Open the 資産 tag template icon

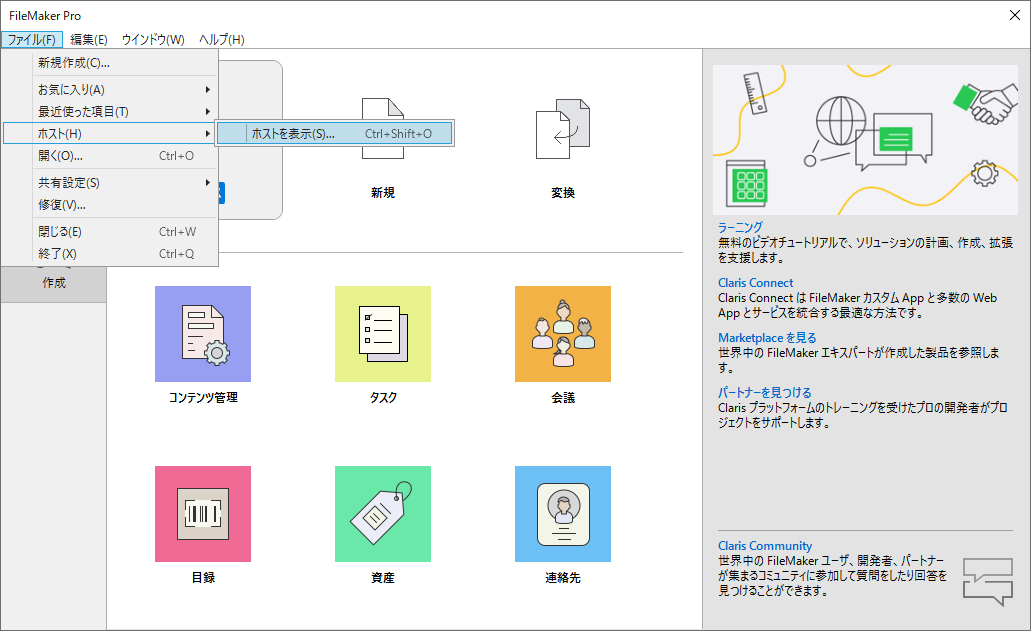point(383,513)
